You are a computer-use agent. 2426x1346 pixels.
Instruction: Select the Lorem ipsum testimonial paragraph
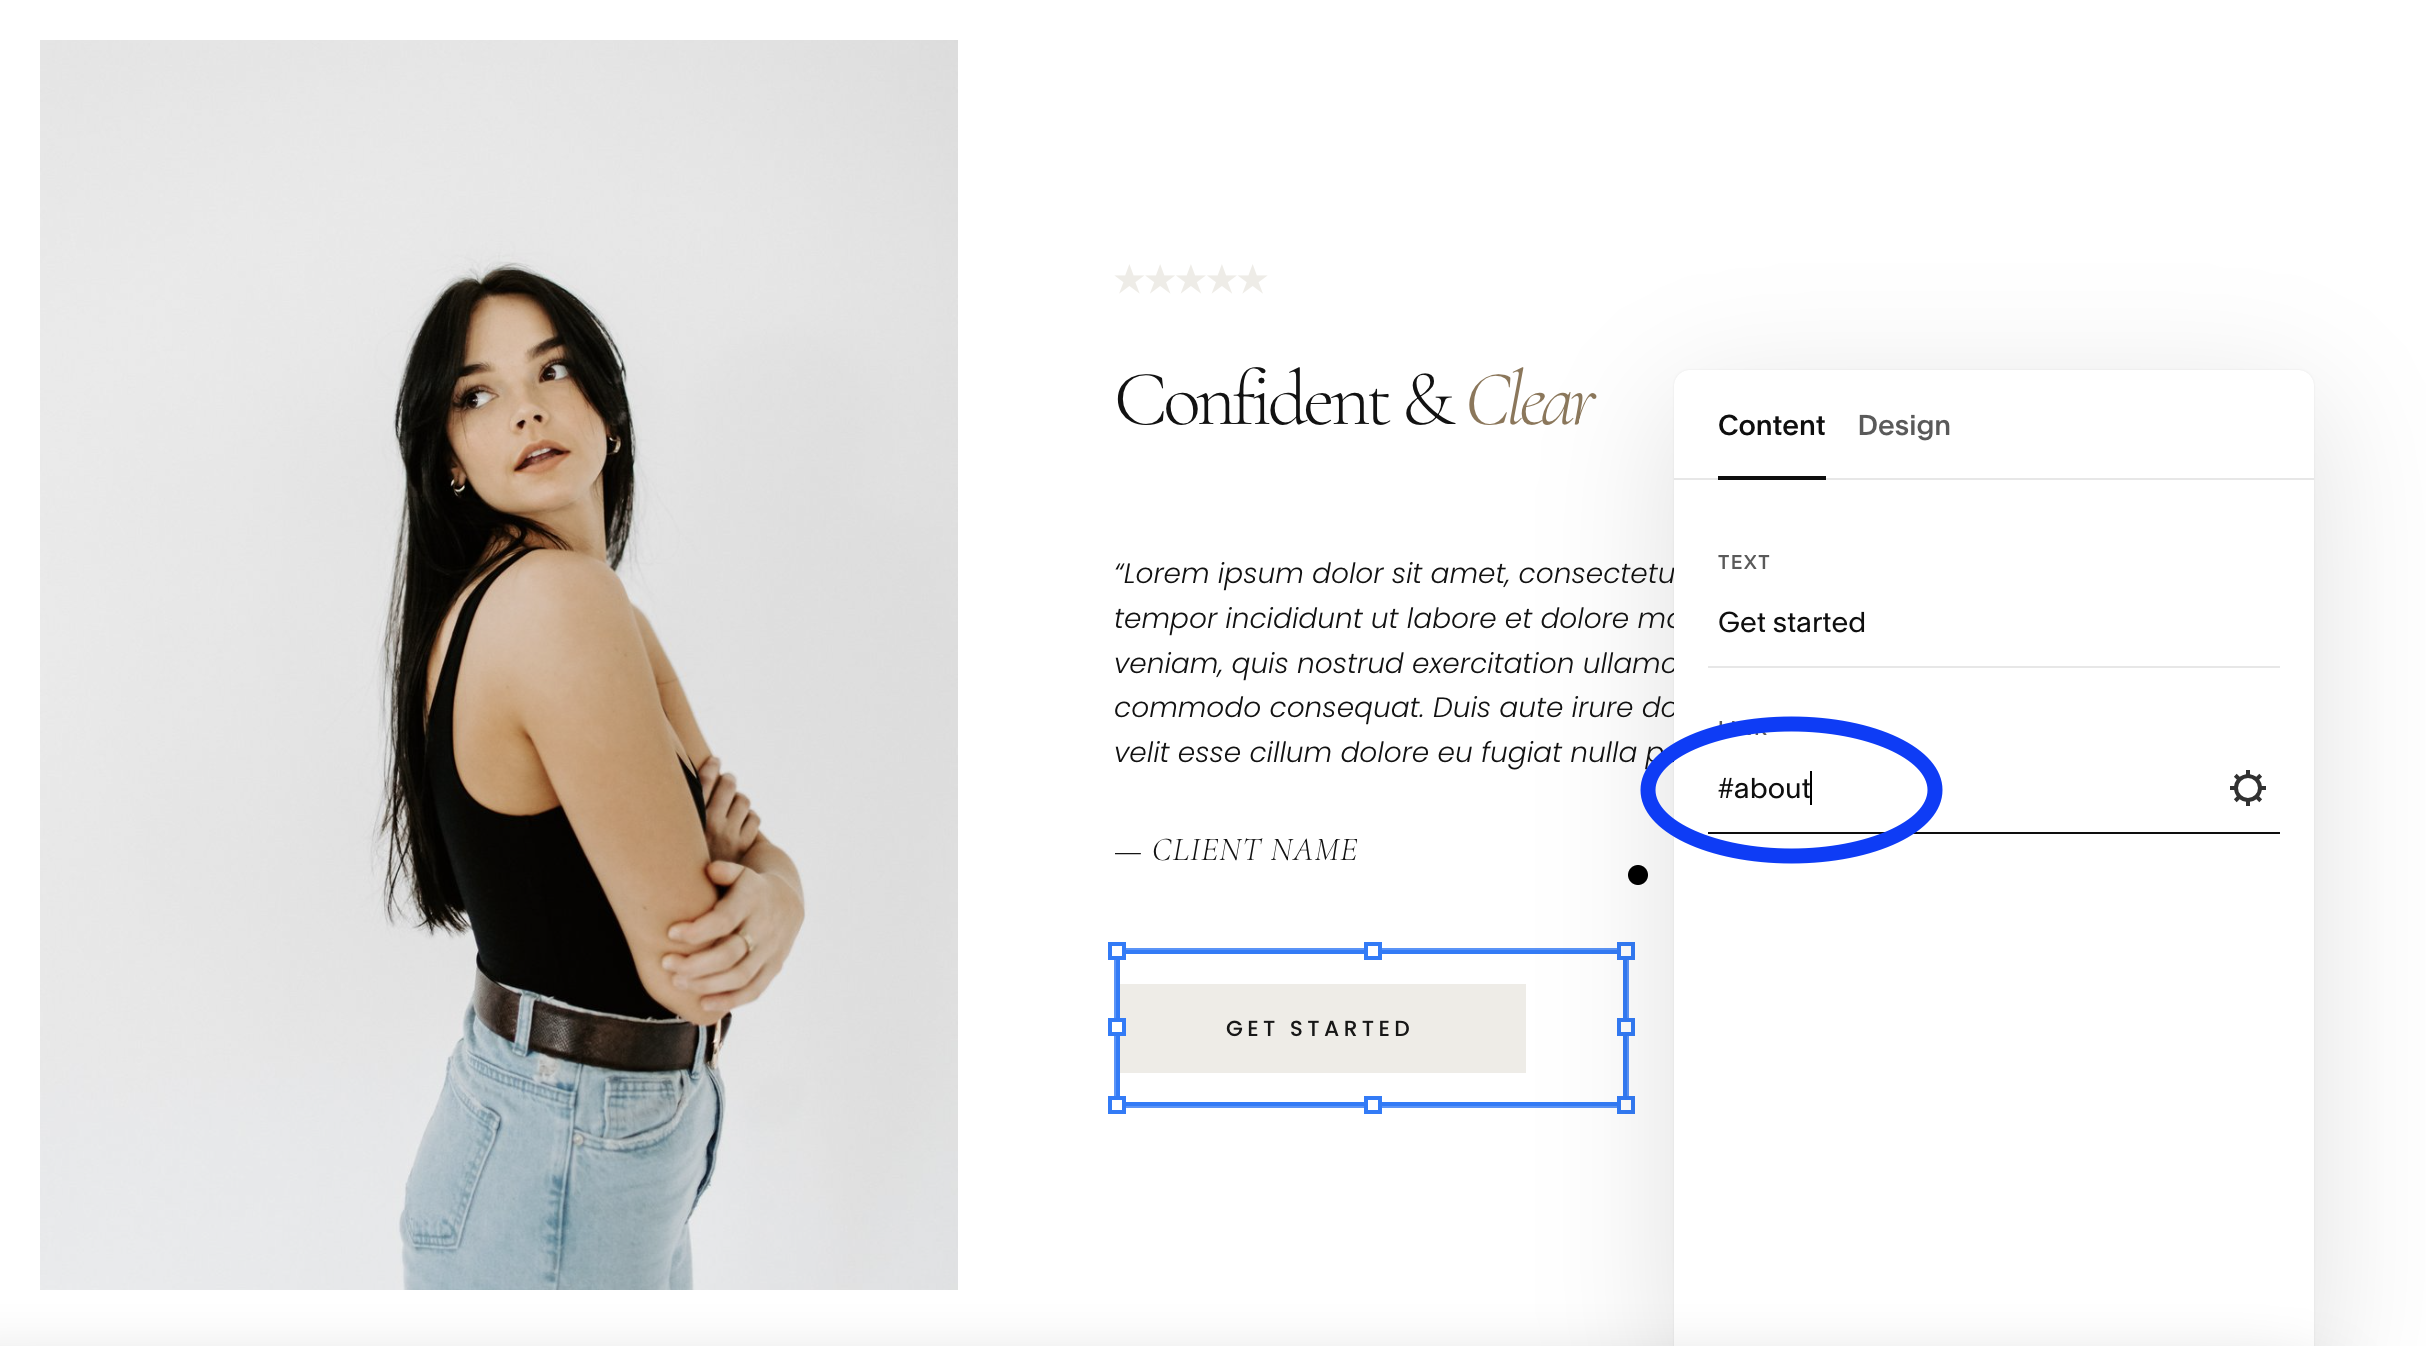pos(1394,662)
